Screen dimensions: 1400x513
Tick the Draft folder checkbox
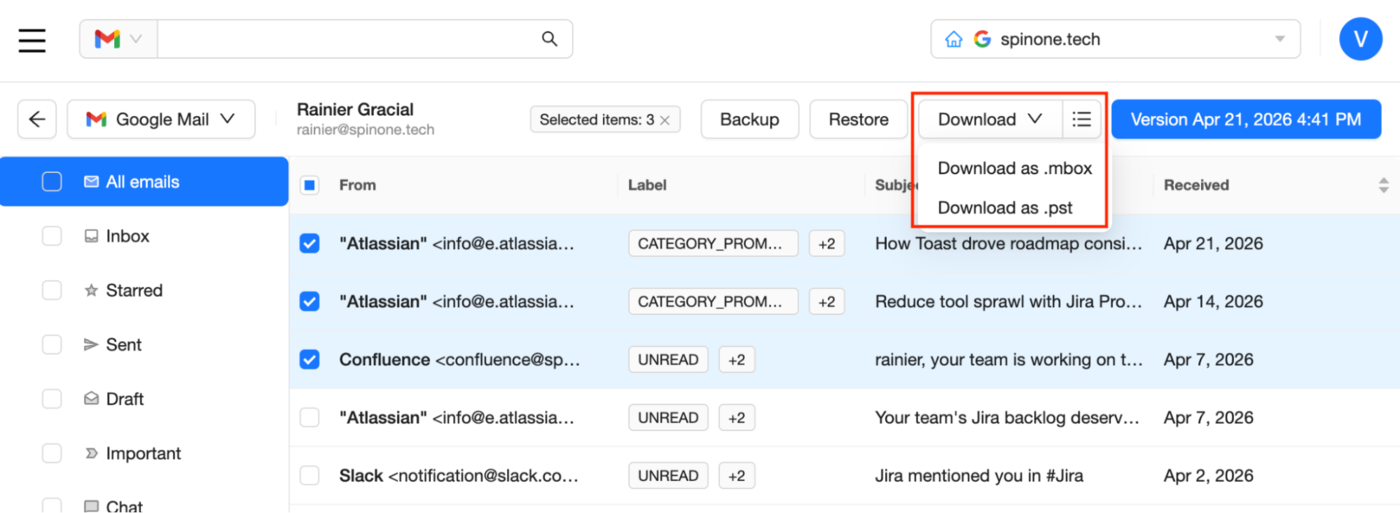52,399
